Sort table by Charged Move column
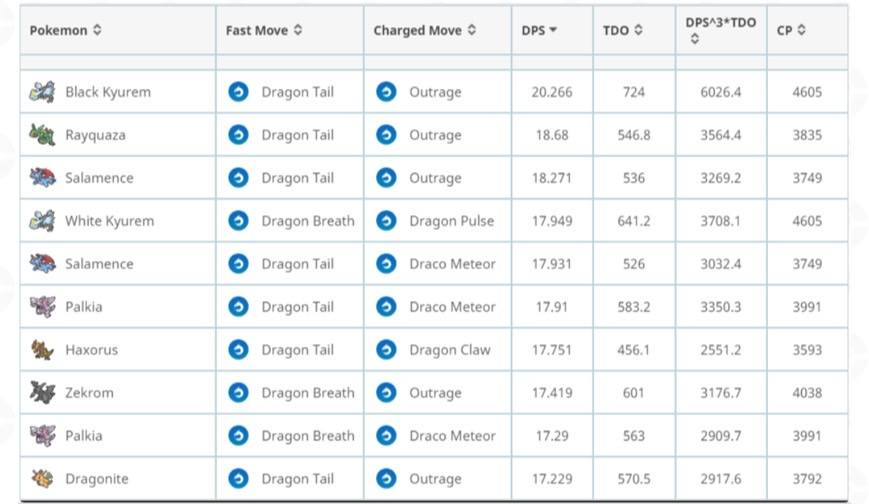869x504 pixels. 425,31
